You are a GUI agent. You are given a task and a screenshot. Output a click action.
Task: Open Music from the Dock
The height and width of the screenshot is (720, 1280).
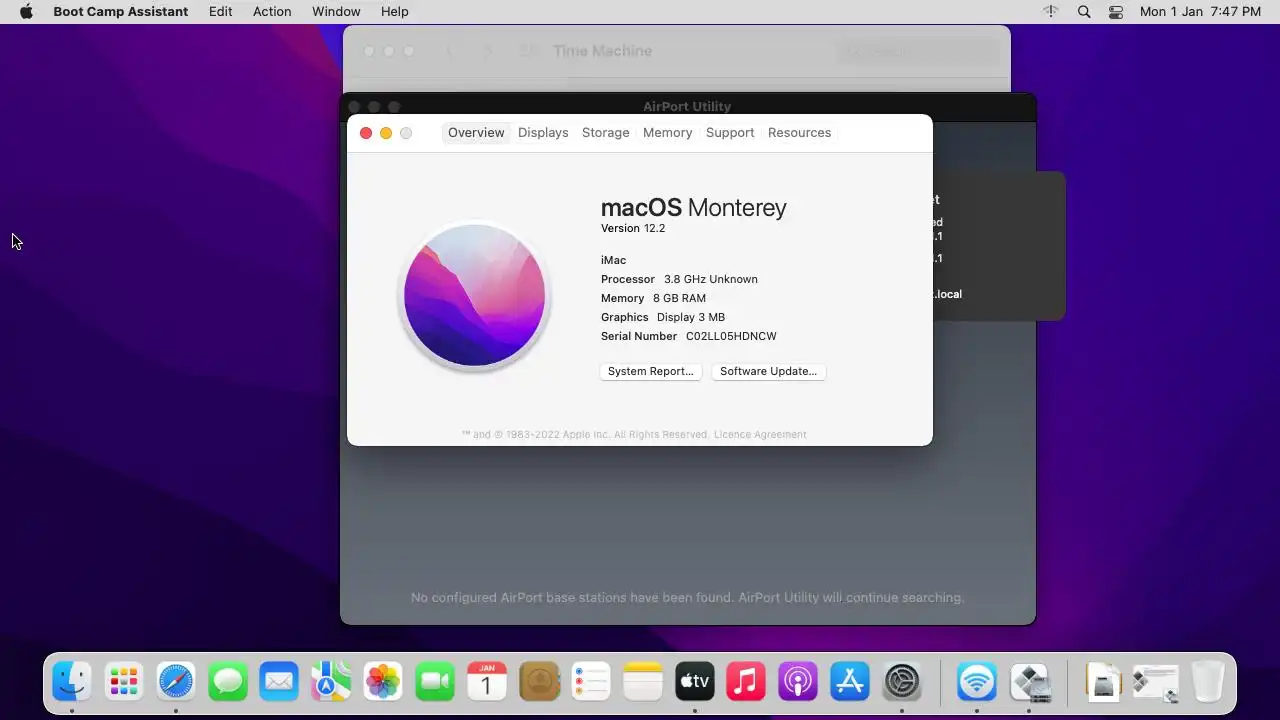(746, 682)
